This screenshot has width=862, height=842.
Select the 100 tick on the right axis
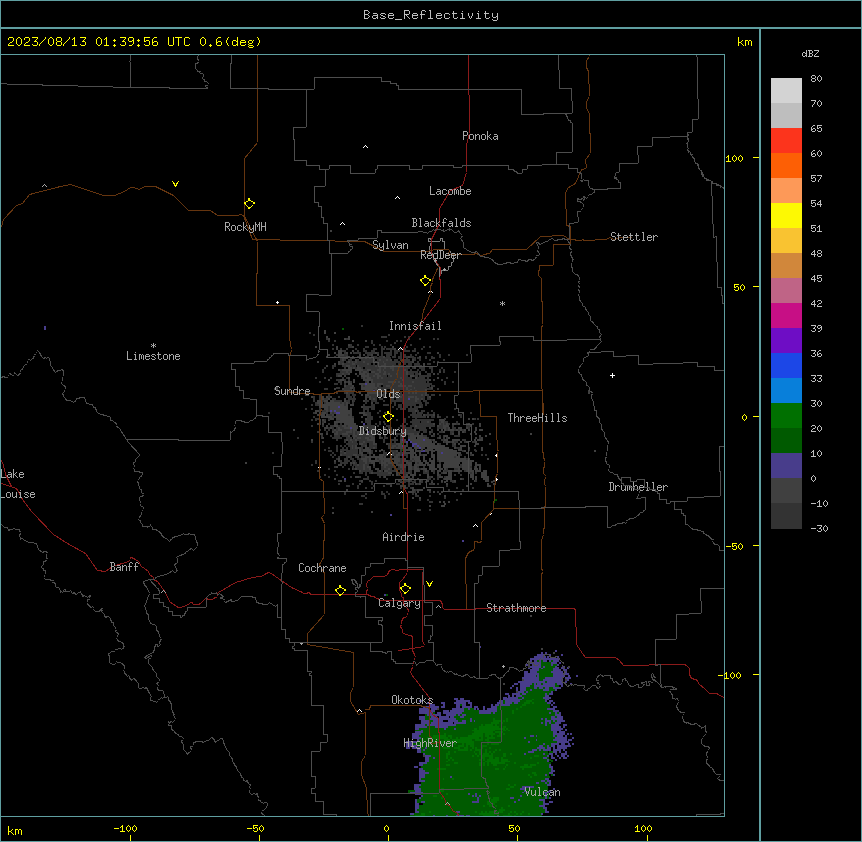pos(734,158)
